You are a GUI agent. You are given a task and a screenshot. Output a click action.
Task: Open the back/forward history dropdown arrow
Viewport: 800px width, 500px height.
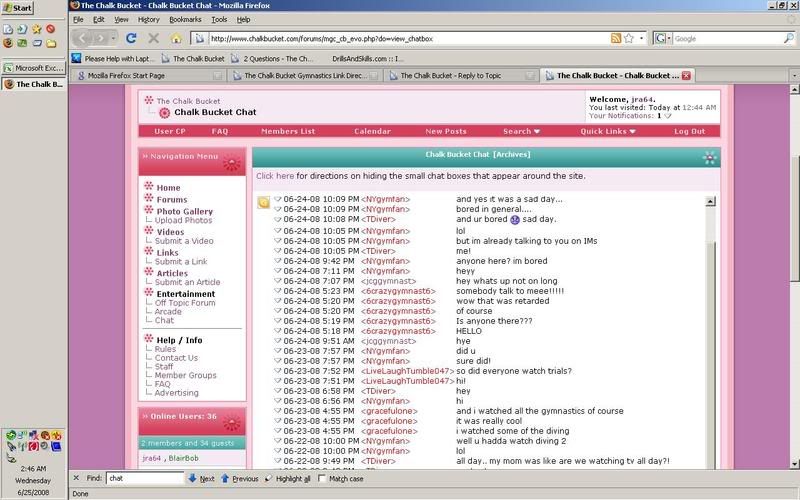(113, 38)
